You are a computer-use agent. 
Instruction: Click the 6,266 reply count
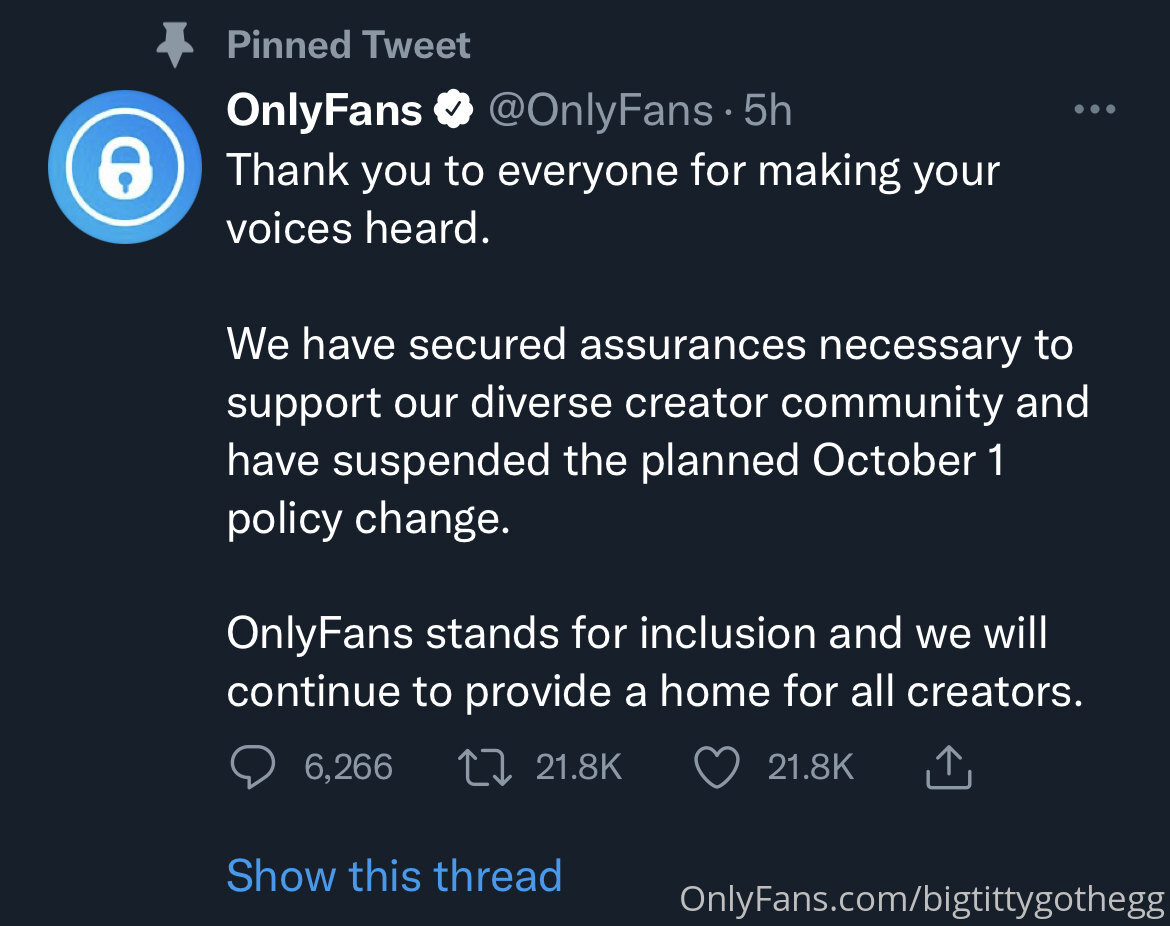point(348,767)
